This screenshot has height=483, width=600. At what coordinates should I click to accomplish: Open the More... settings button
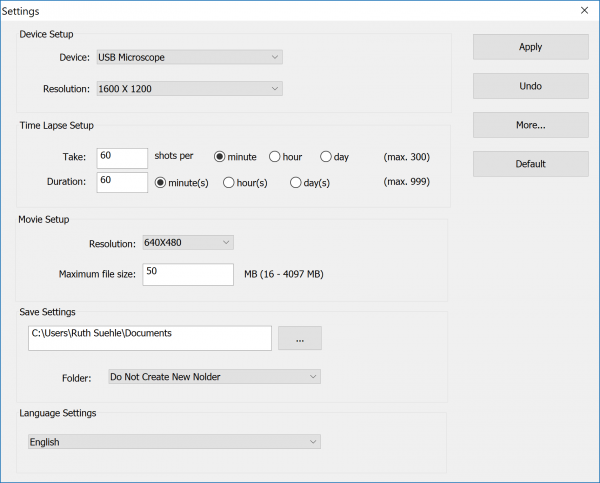pos(530,125)
